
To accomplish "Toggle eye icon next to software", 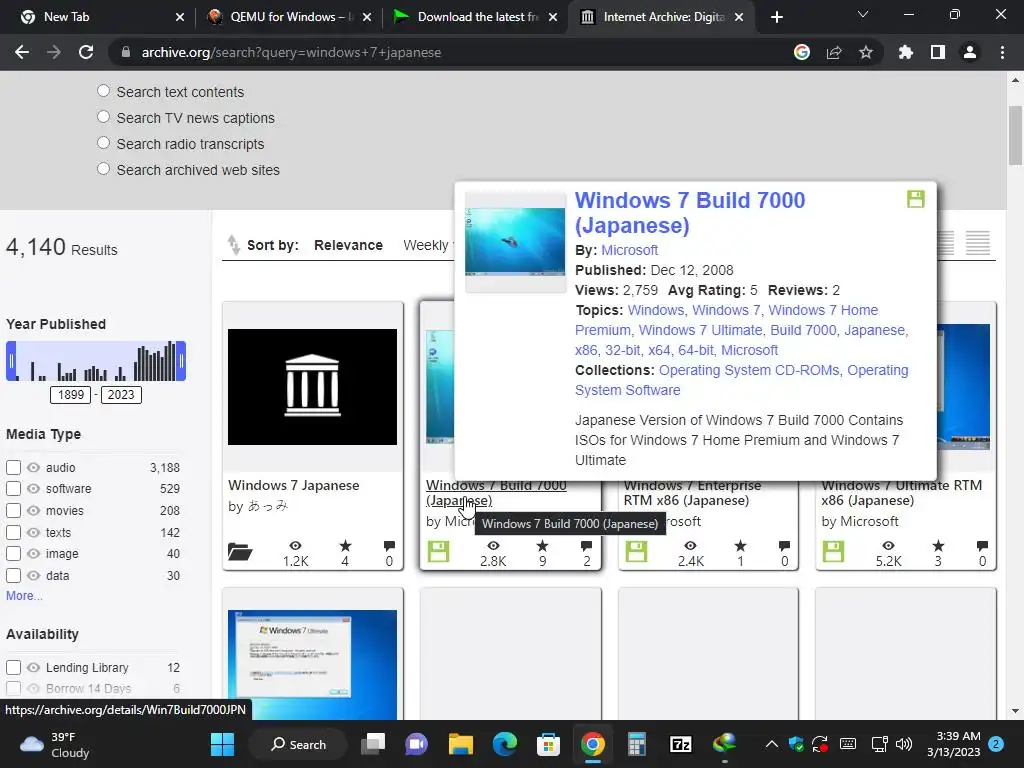I will pyautogui.click(x=33, y=488).
